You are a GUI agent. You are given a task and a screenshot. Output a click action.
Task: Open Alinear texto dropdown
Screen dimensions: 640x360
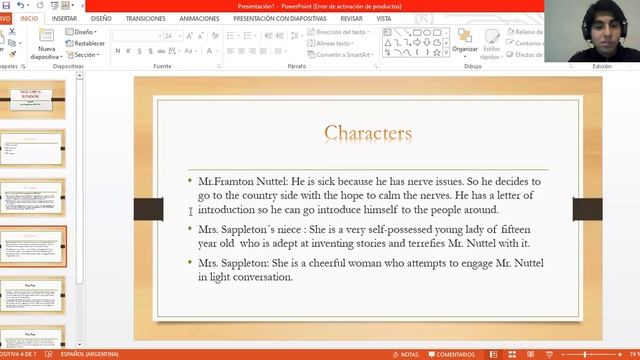(331, 43)
